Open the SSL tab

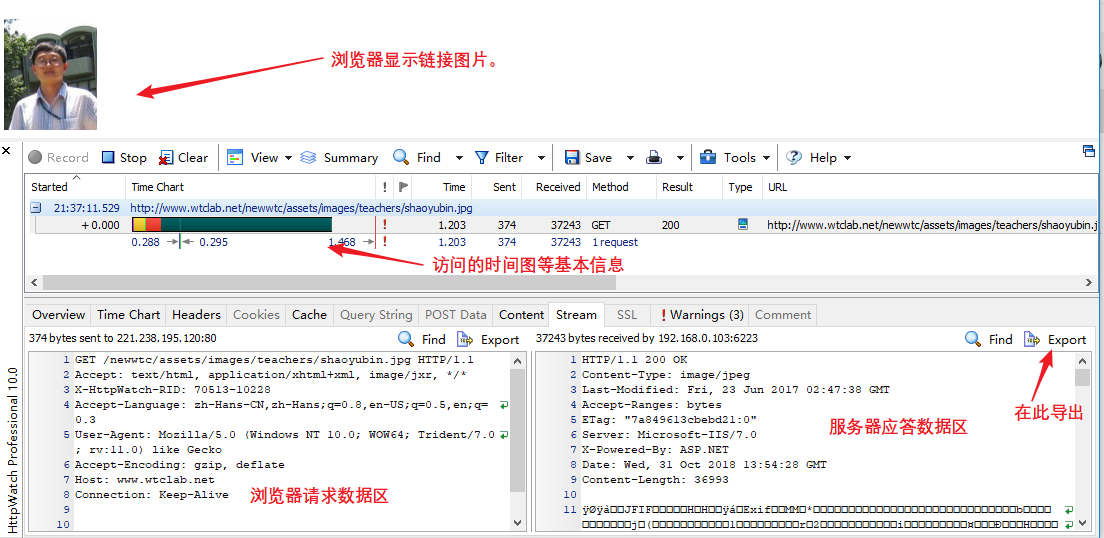[x=627, y=315]
